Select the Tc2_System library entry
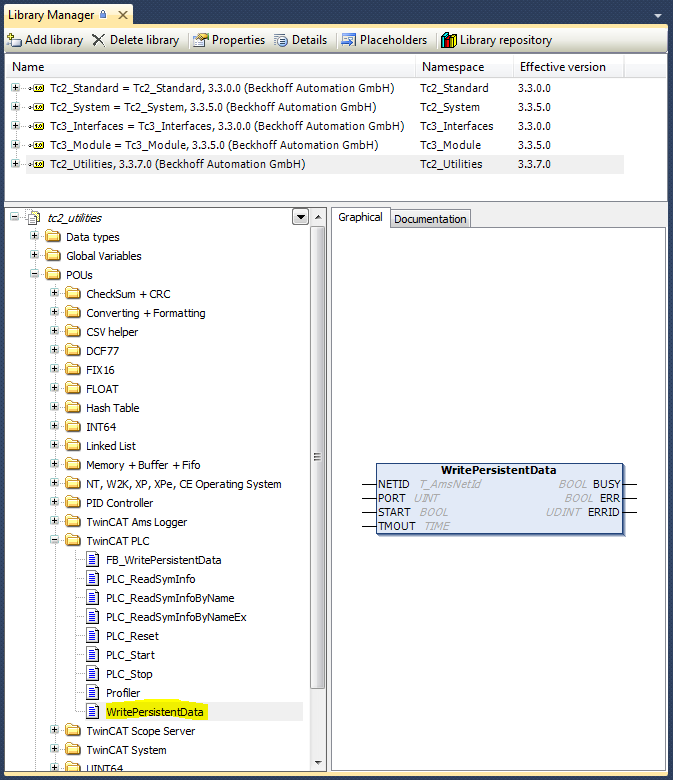 pyautogui.click(x=213, y=107)
